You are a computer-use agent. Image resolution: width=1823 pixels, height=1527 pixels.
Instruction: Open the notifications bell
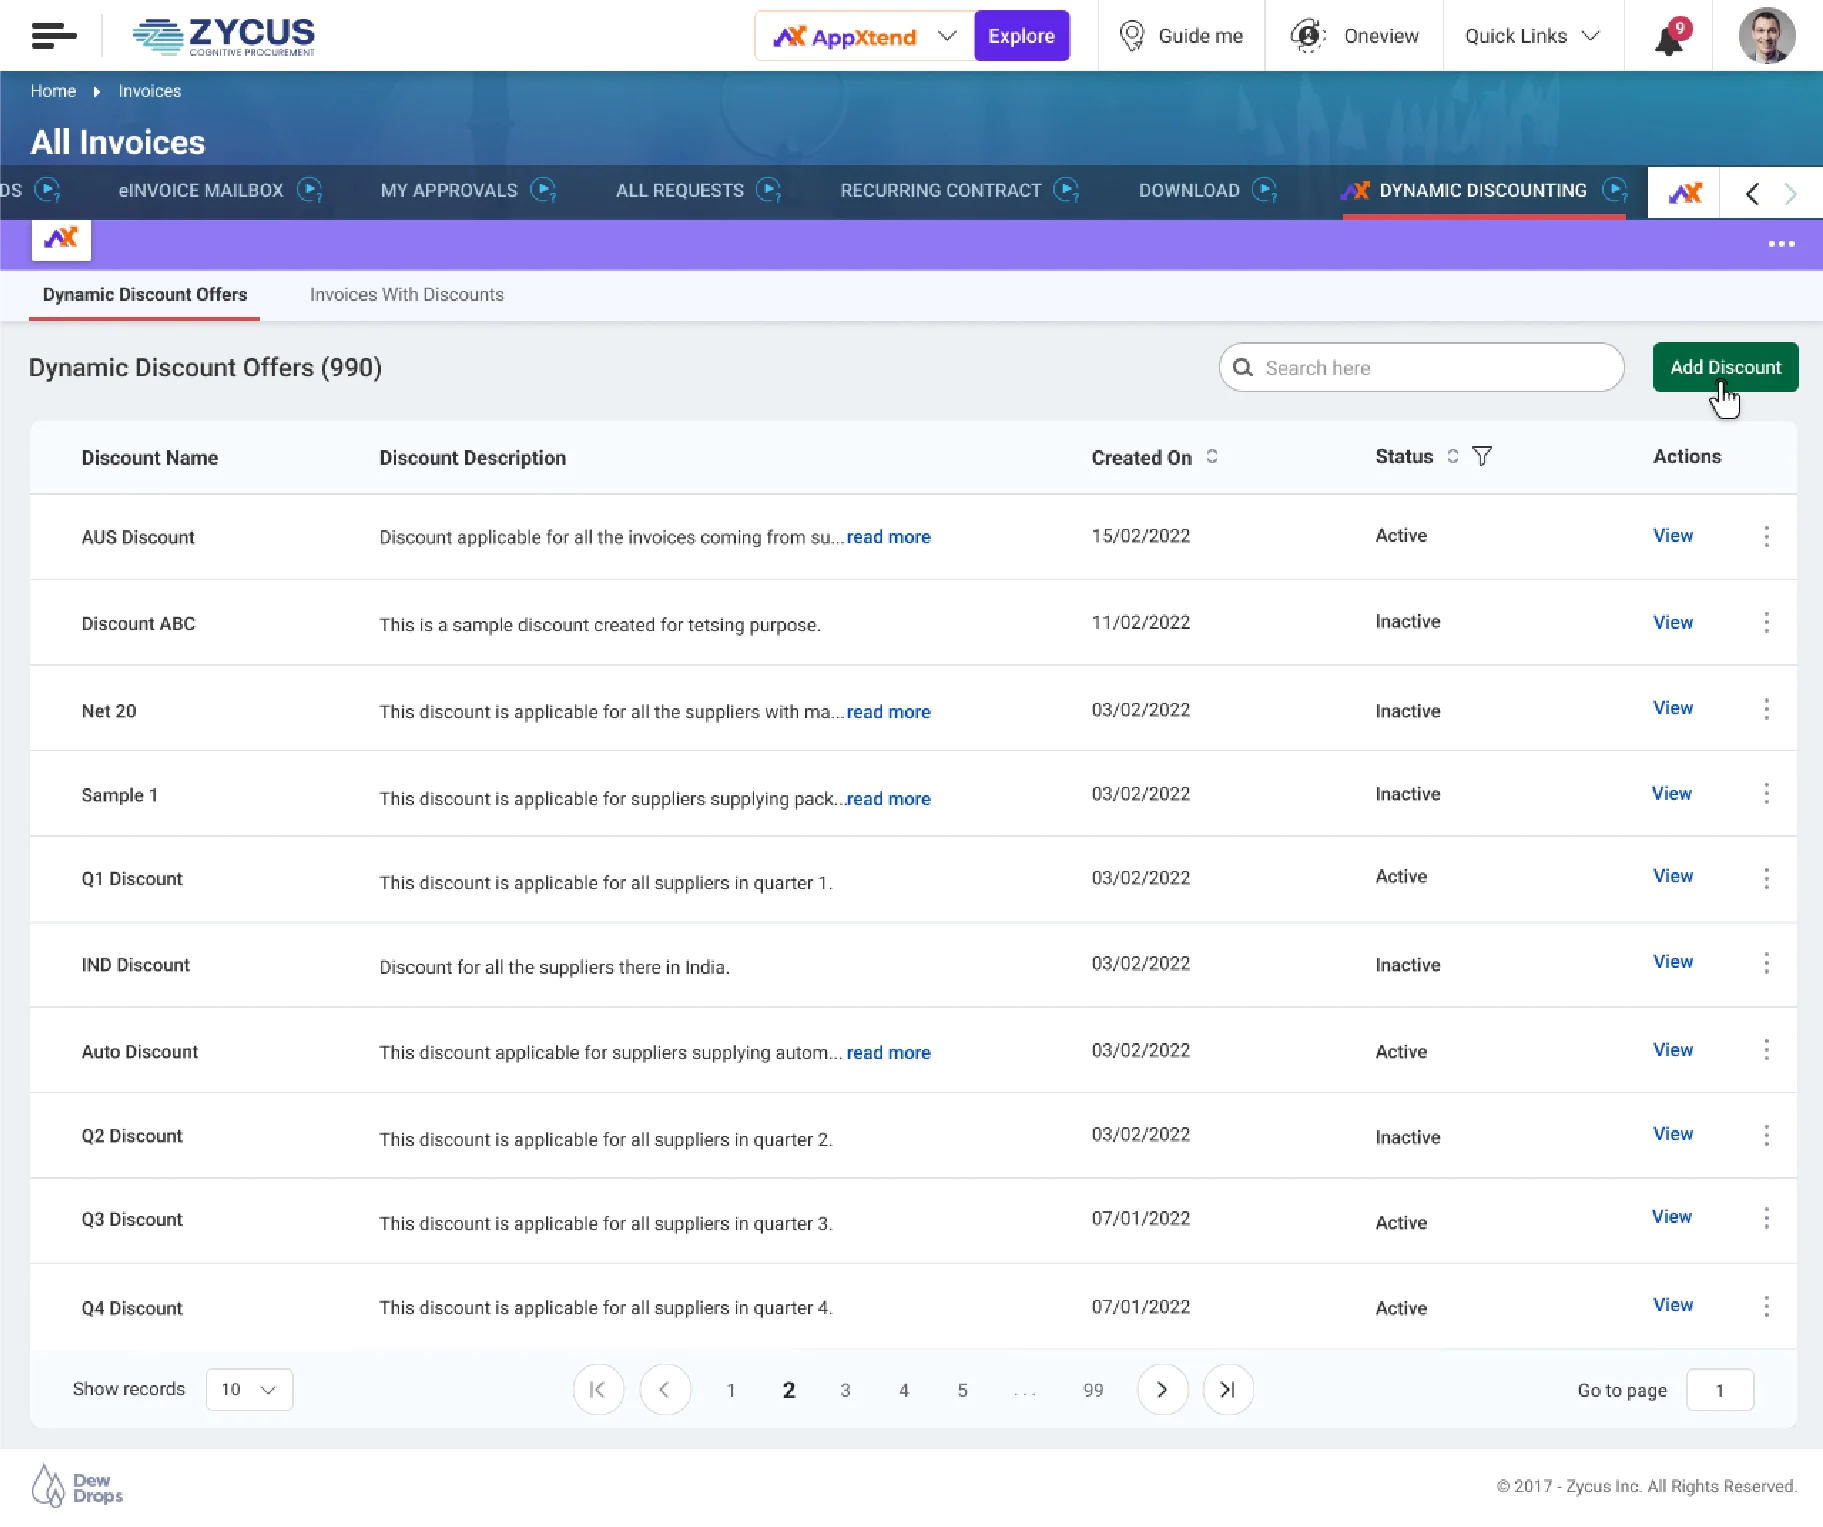coord(1669,38)
